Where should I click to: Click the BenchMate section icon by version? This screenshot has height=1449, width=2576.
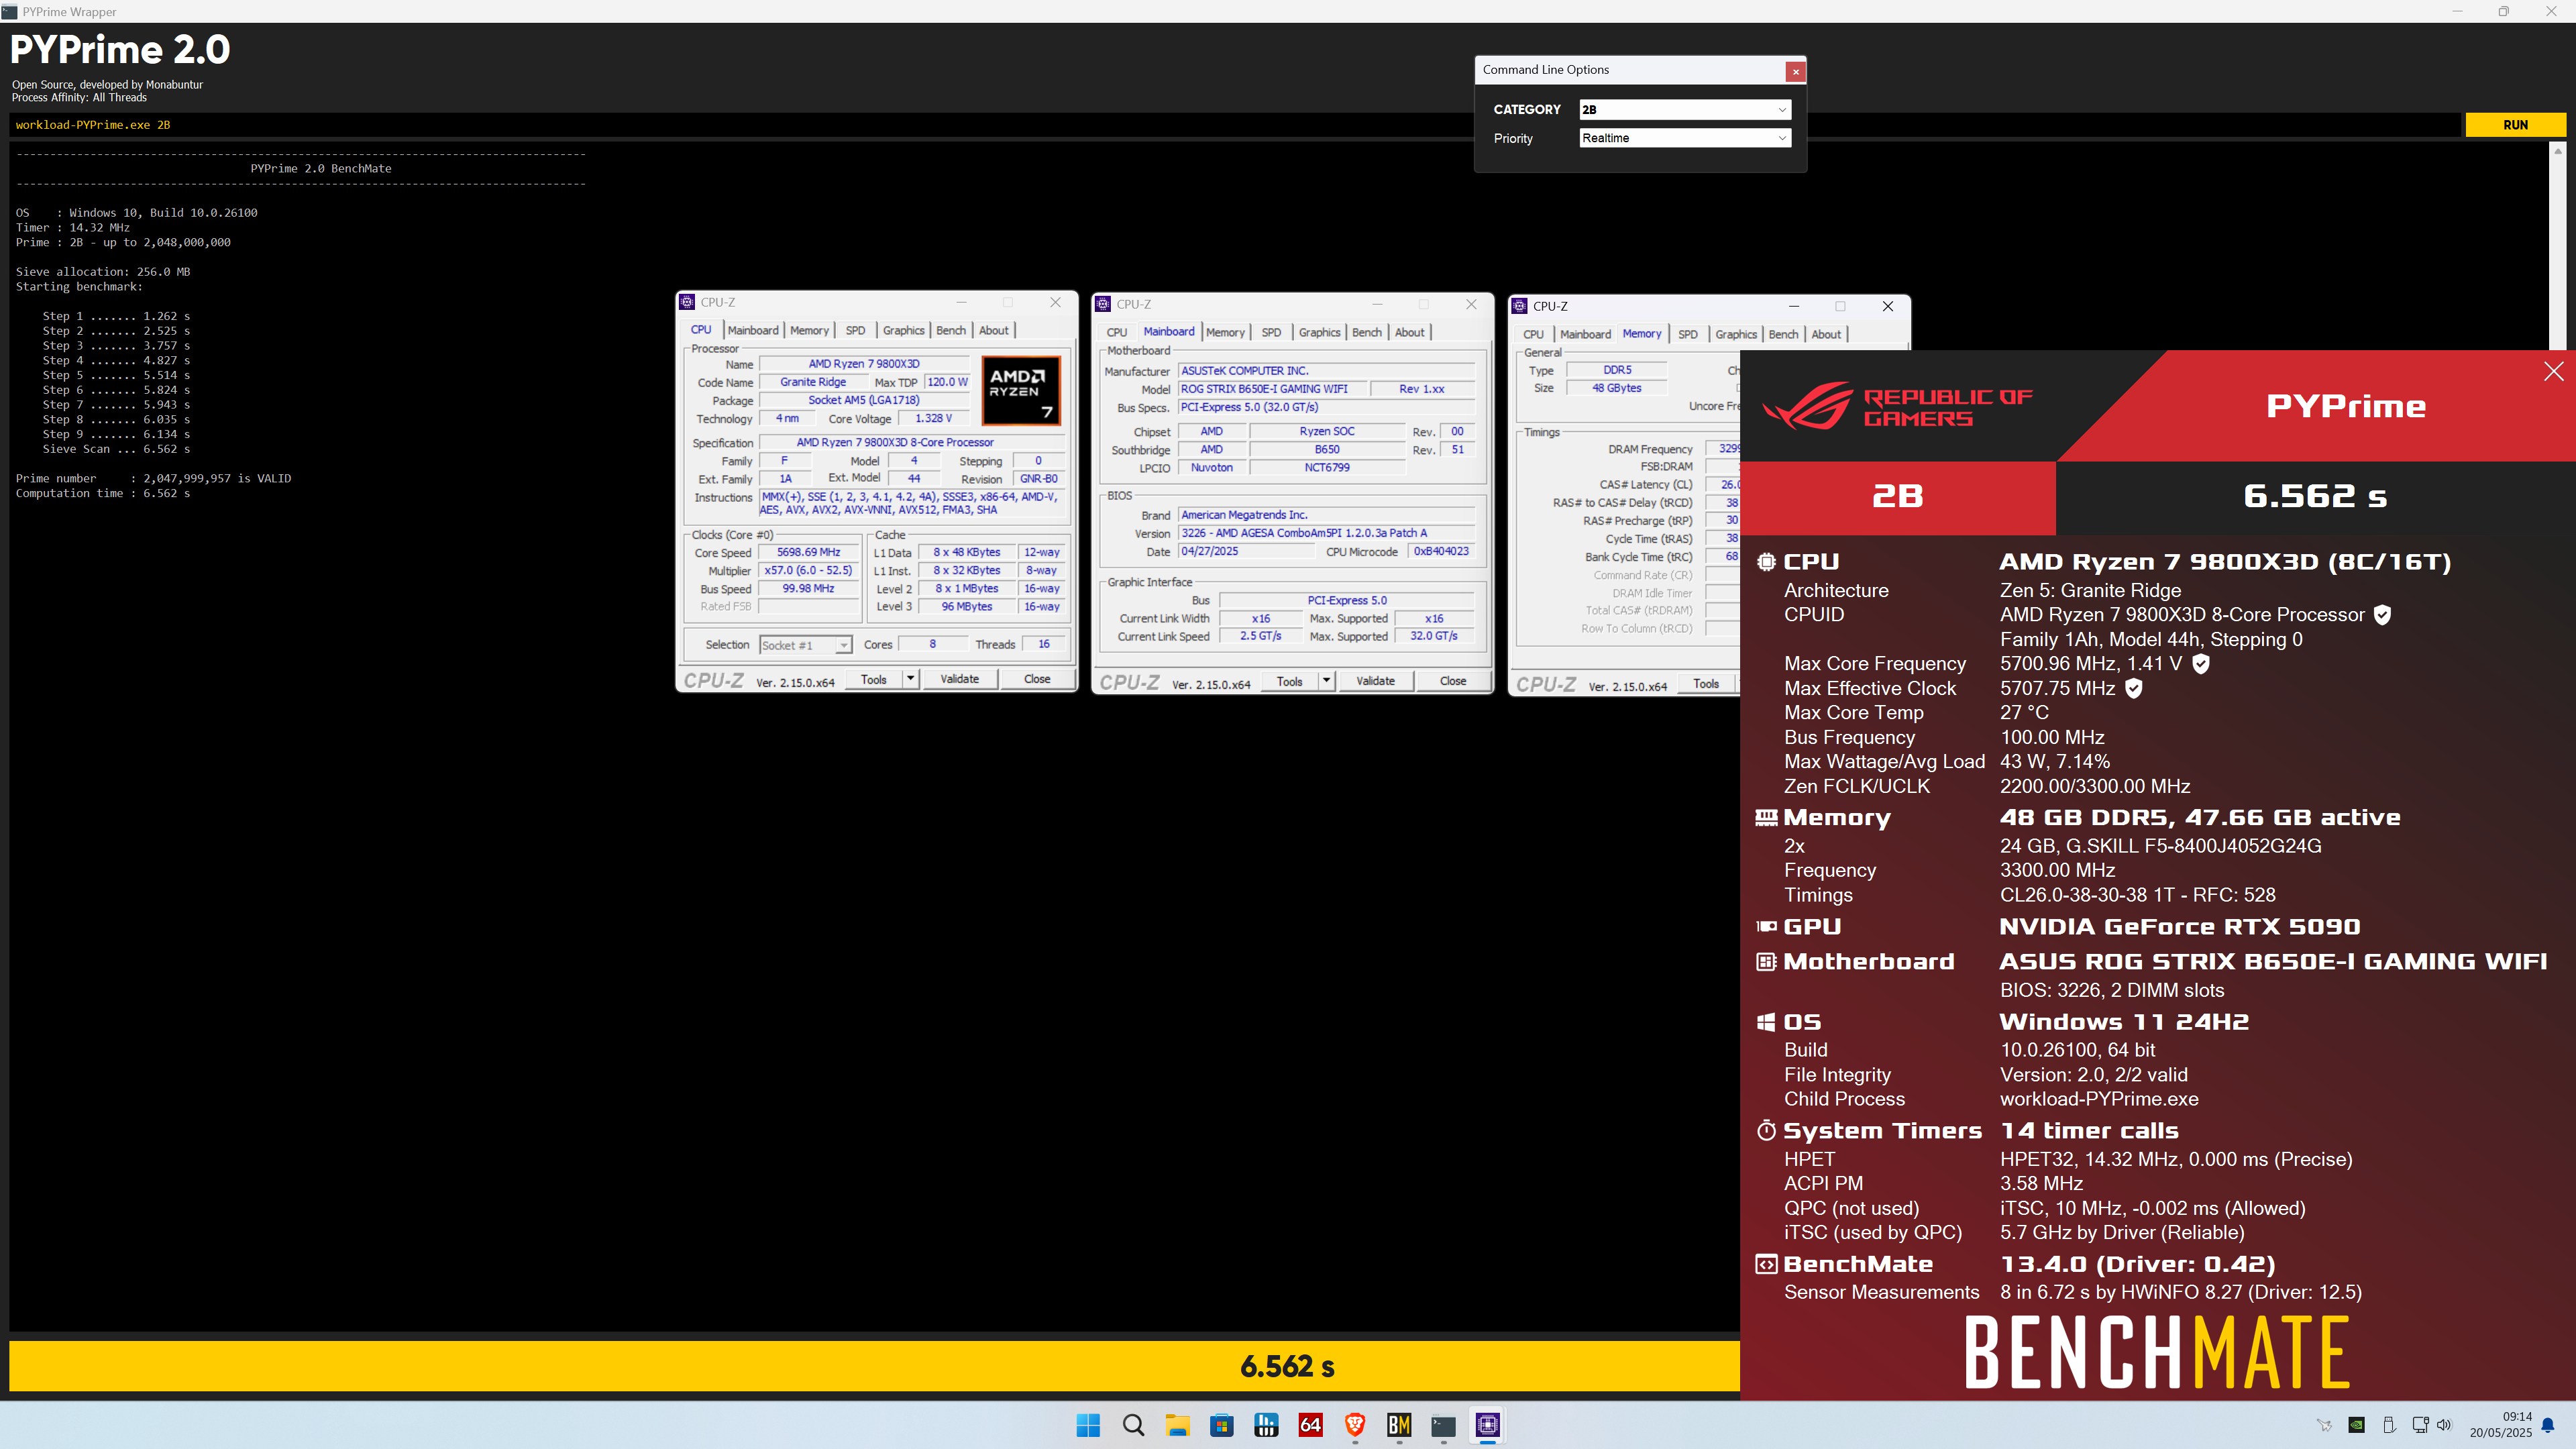click(x=1766, y=1264)
